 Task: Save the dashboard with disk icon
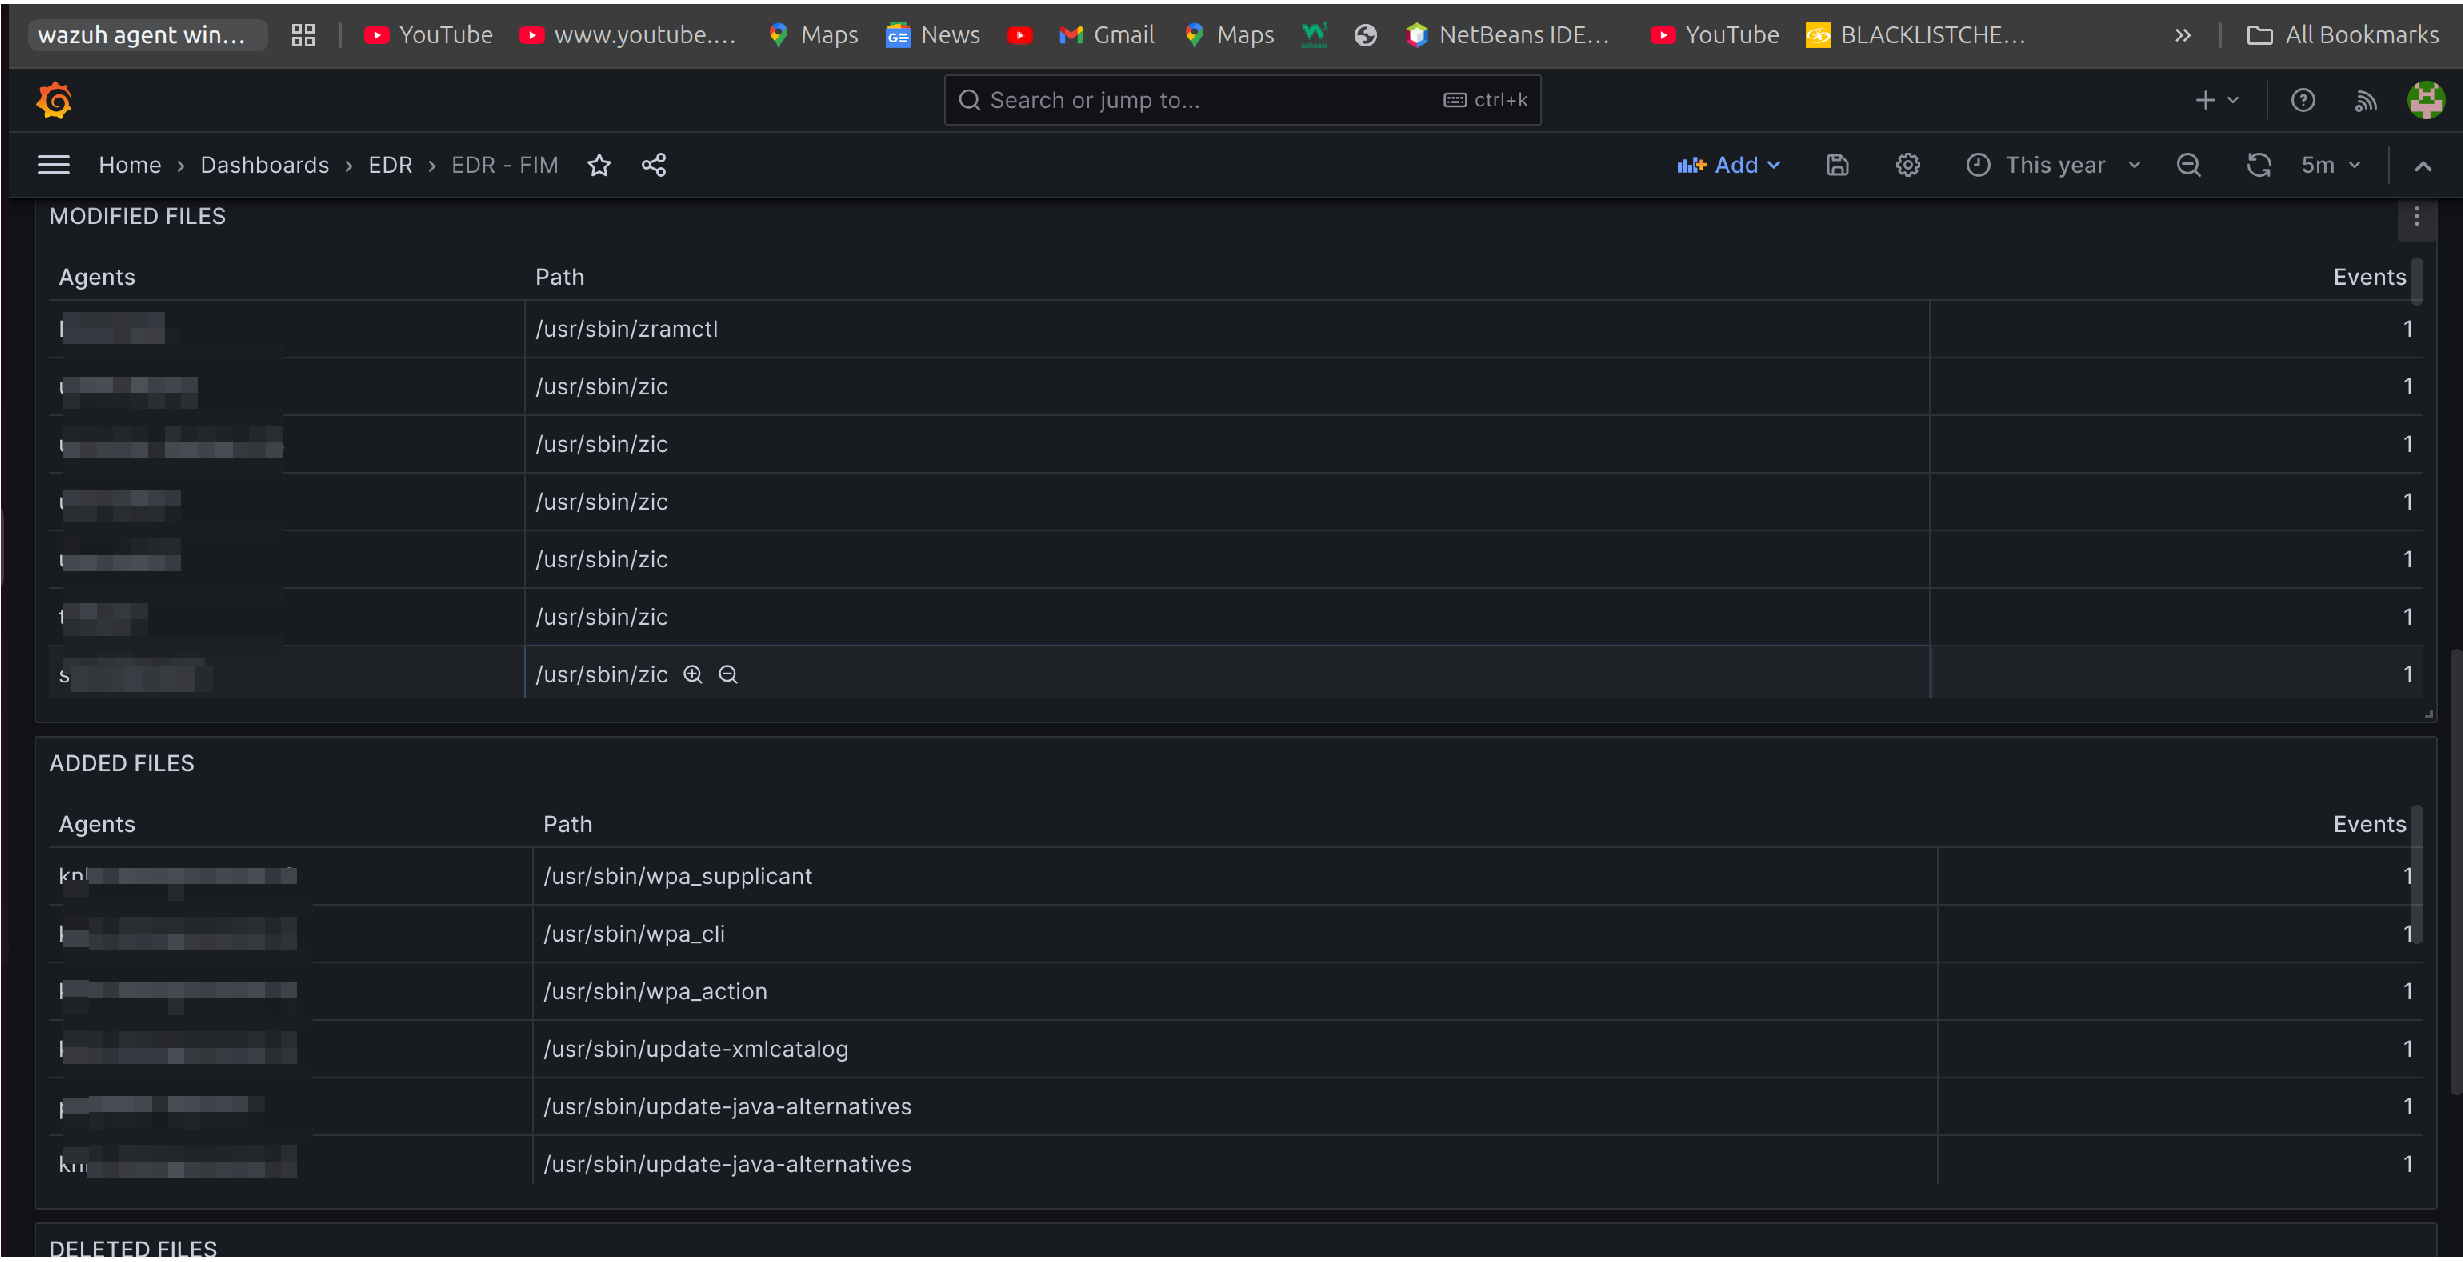coord(1837,165)
